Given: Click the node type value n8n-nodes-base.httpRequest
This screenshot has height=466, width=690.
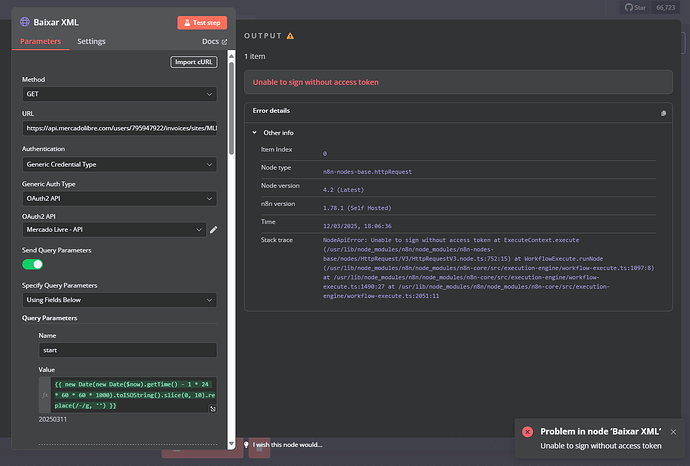Looking at the screenshot, I should point(367,172).
